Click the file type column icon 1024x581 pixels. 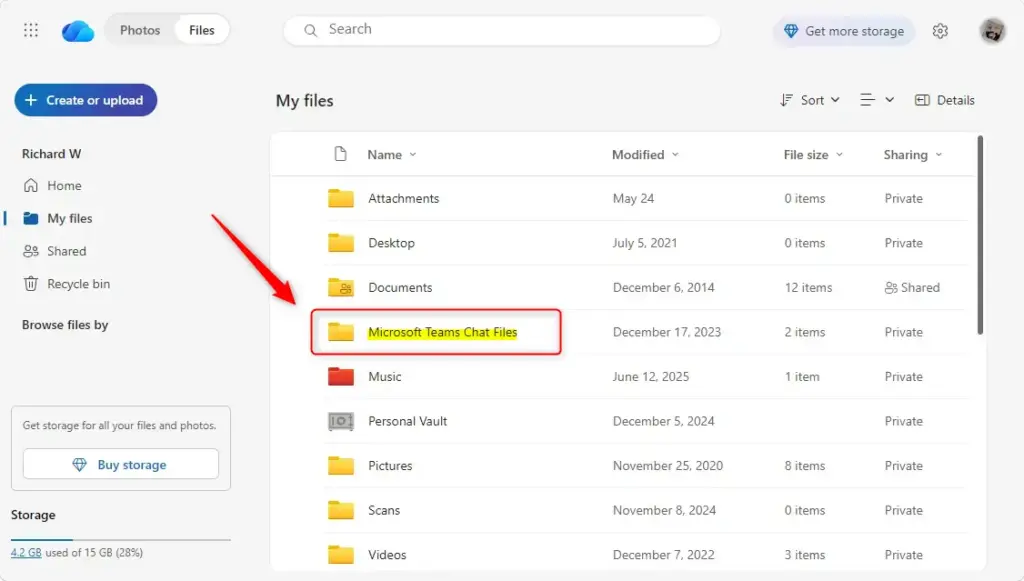(x=340, y=154)
